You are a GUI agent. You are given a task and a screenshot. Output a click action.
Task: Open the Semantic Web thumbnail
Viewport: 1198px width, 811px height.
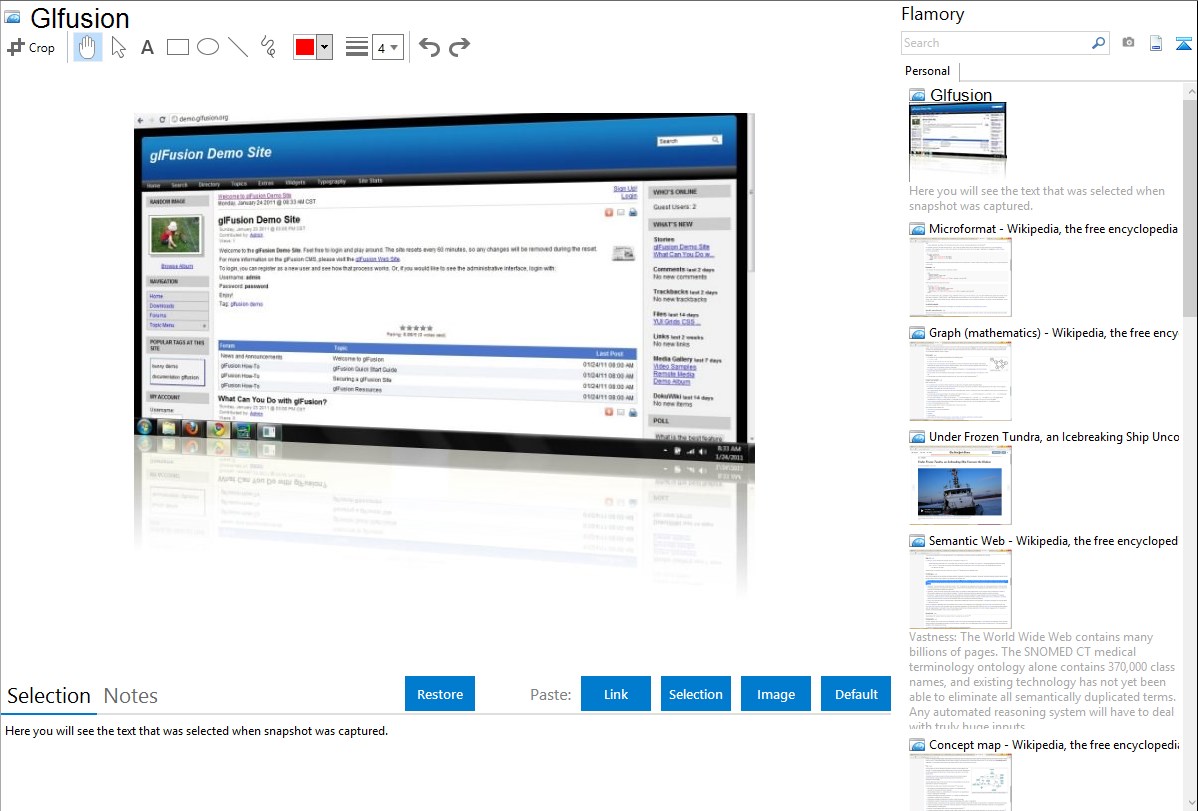960,589
